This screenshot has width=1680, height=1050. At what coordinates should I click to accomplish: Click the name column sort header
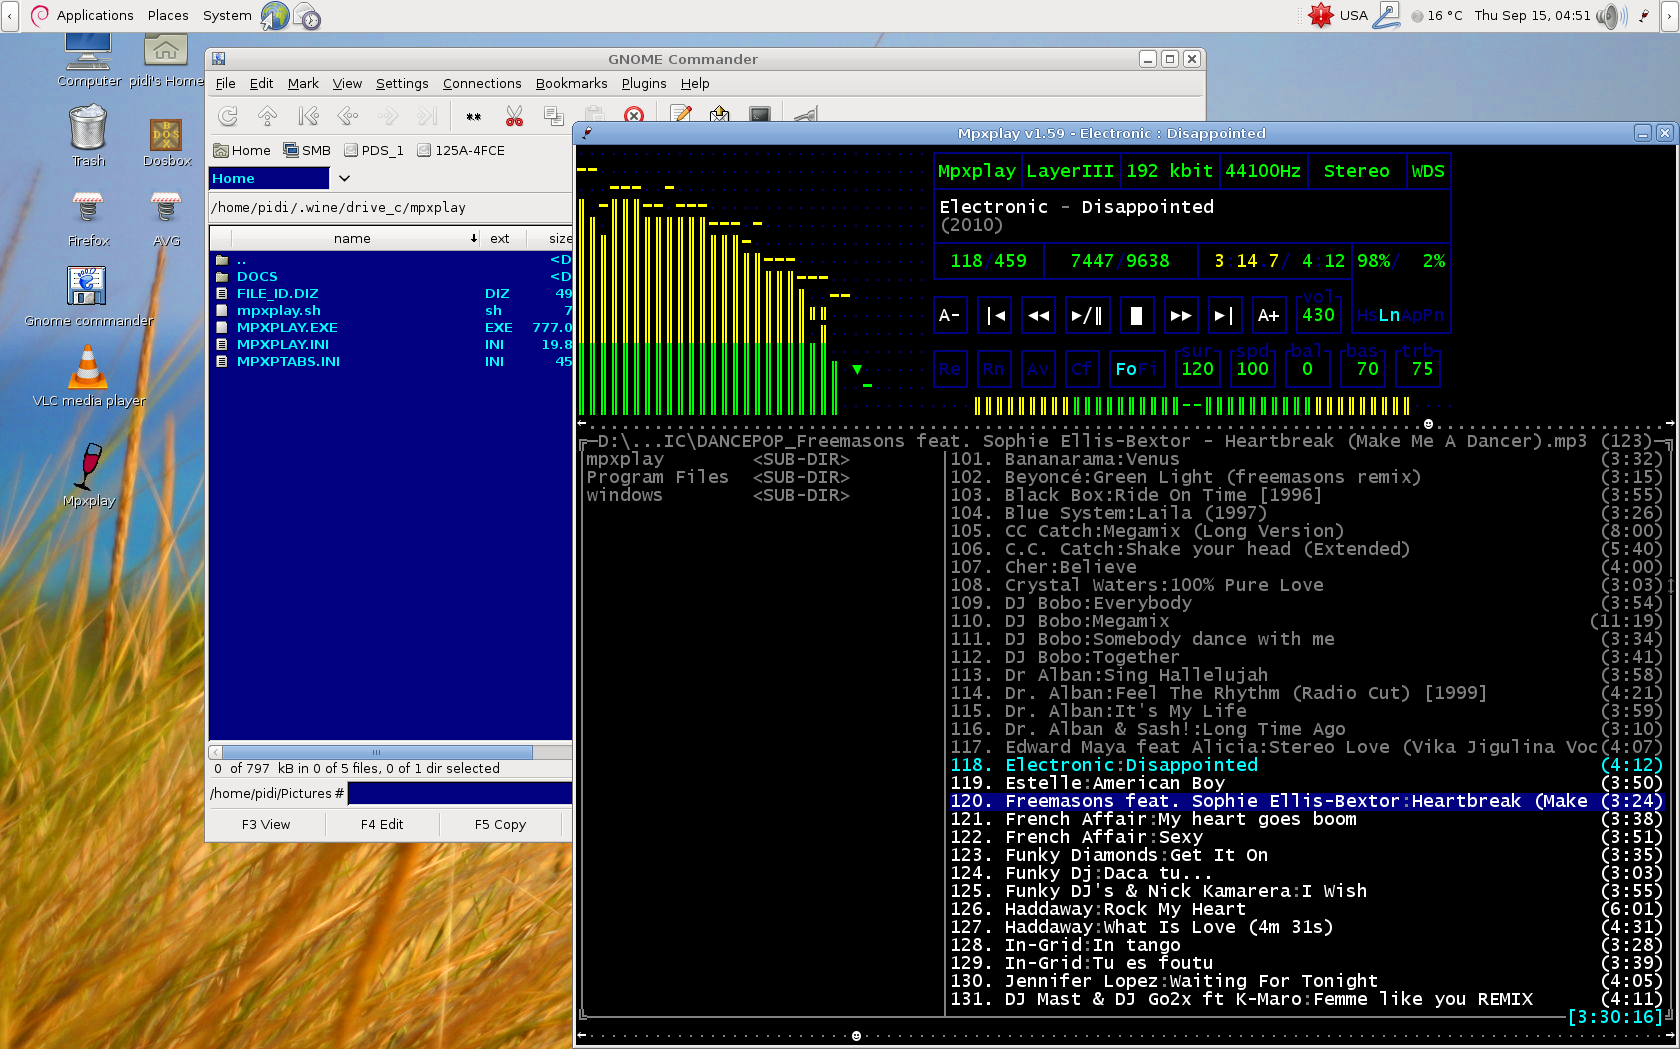(x=352, y=238)
